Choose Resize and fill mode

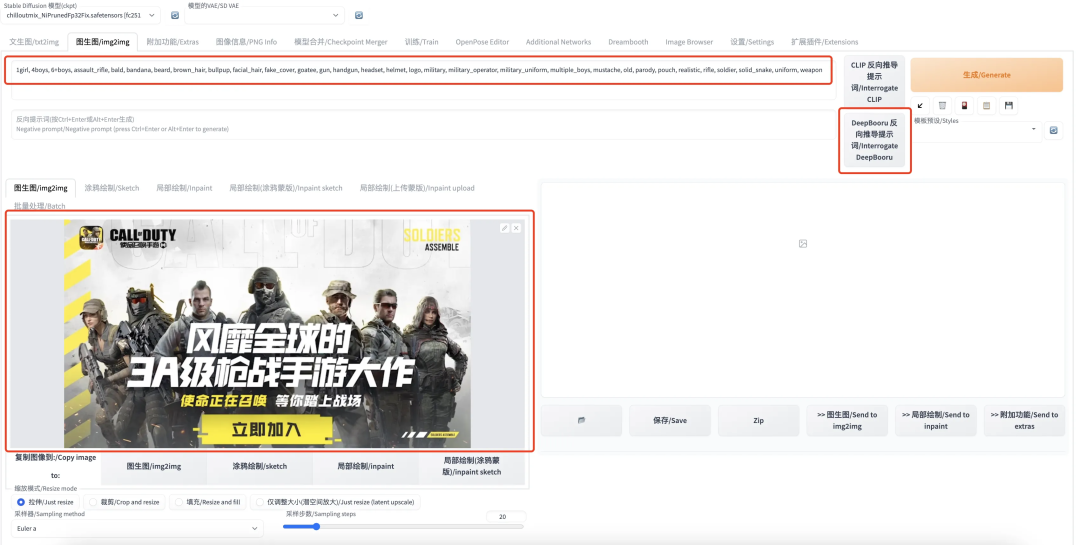point(207,502)
